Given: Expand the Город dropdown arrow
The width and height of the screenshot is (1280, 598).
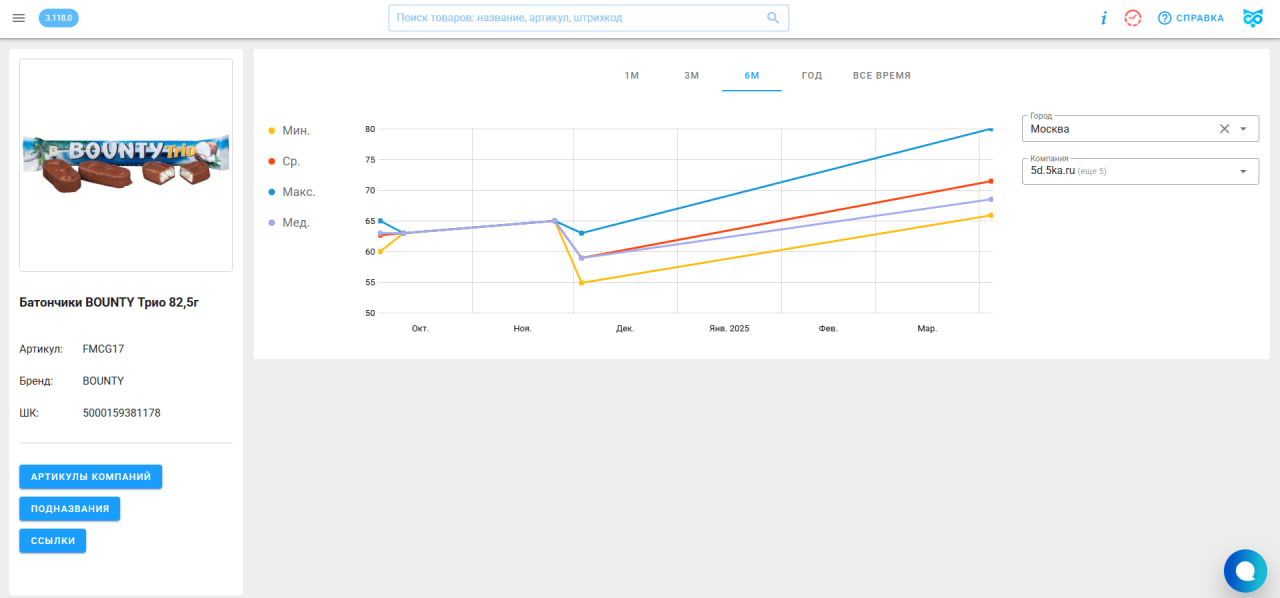Looking at the screenshot, I should (x=1243, y=129).
